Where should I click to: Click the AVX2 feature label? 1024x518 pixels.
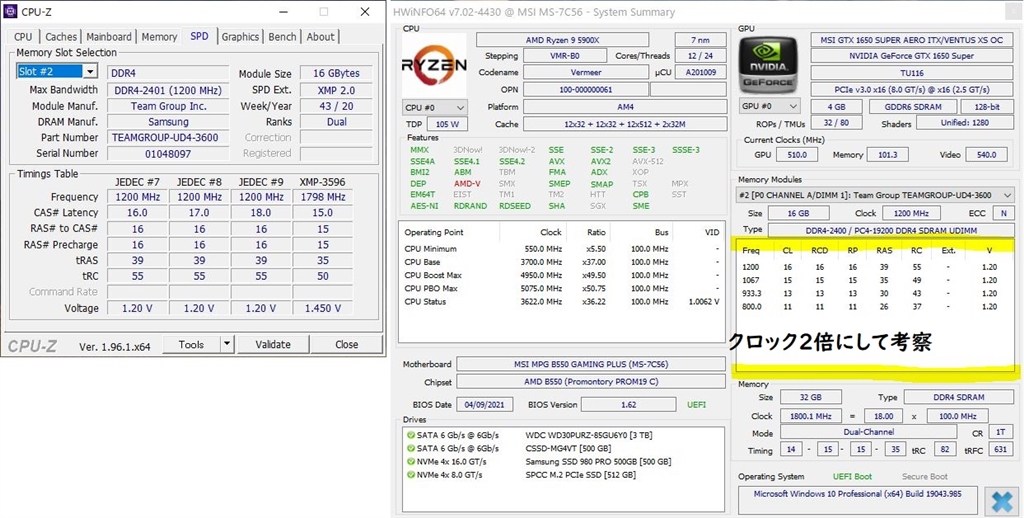coord(601,161)
